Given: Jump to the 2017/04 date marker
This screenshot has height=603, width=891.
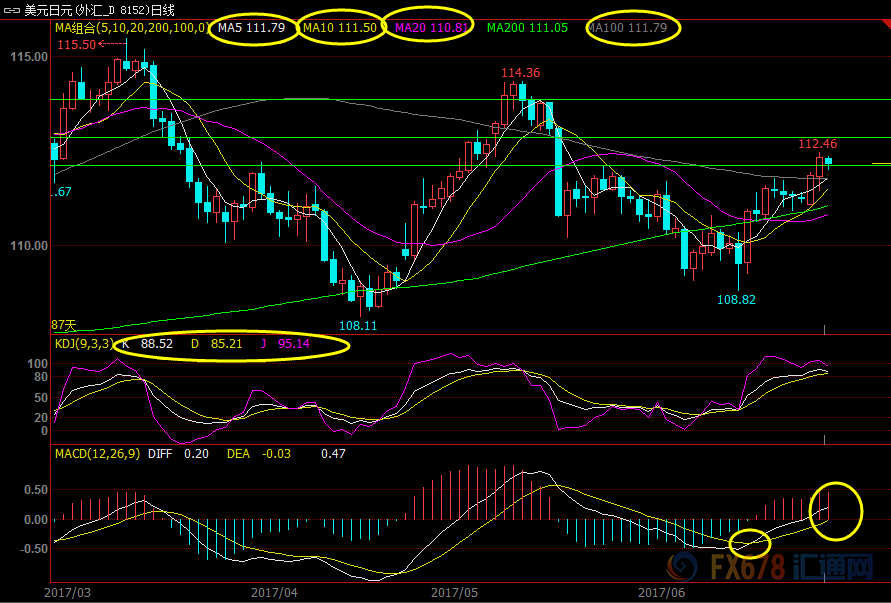Looking at the screenshot, I should pyautogui.click(x=274, y=593).
